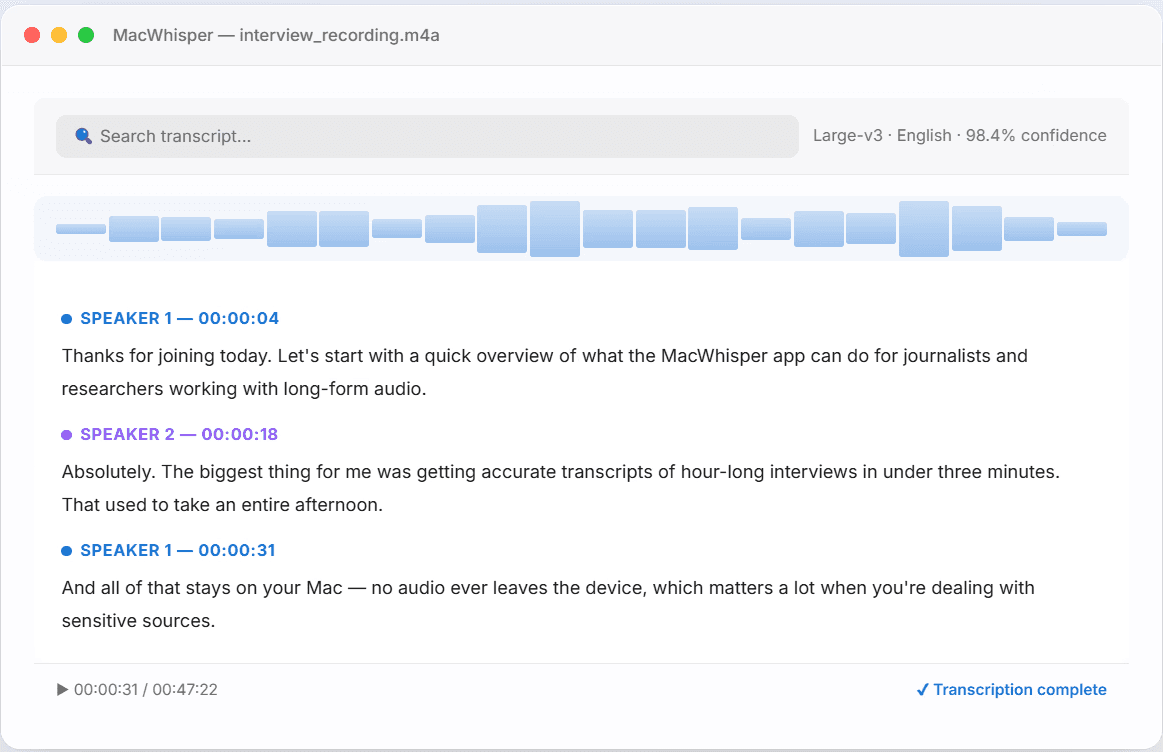The width and height of the screenshot is (1163, 752).
Task: Click the blue dot beside SPEAKER 1 00:00:31
Action: [66, 551]
